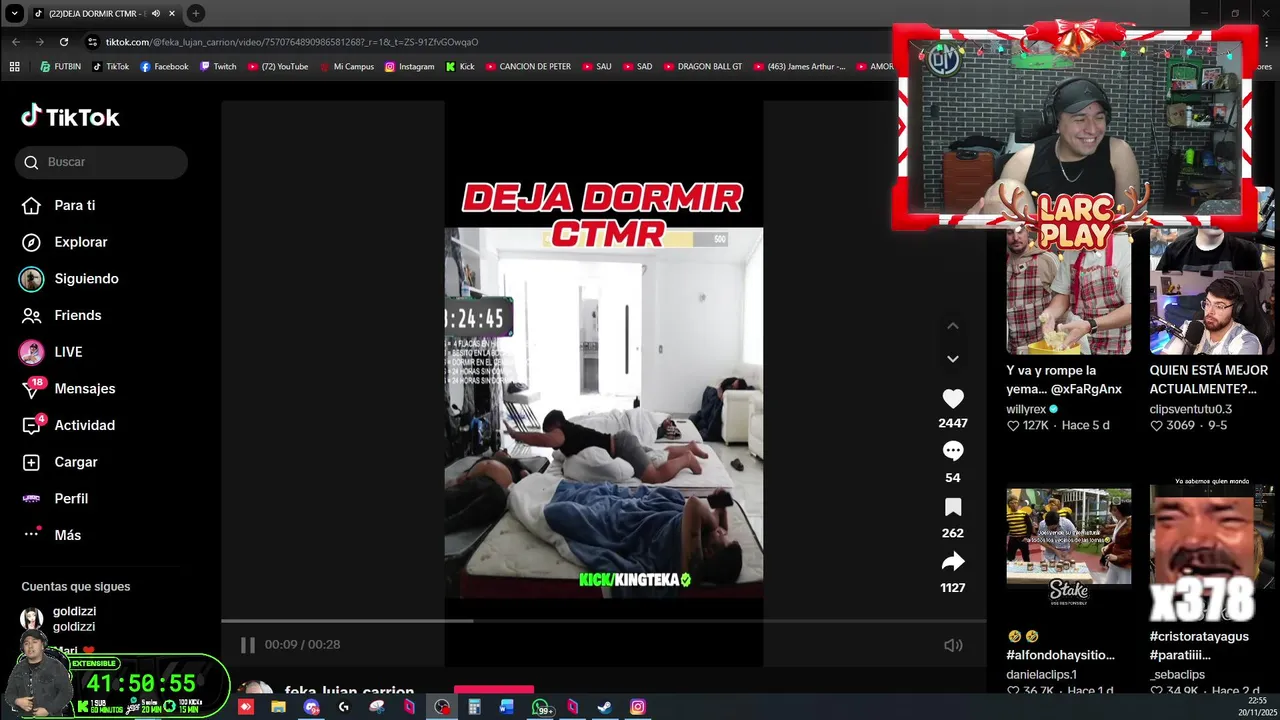The image size is (1280, 720).
Task: Open Actividad notifications
Action: [x=68, y=425]
